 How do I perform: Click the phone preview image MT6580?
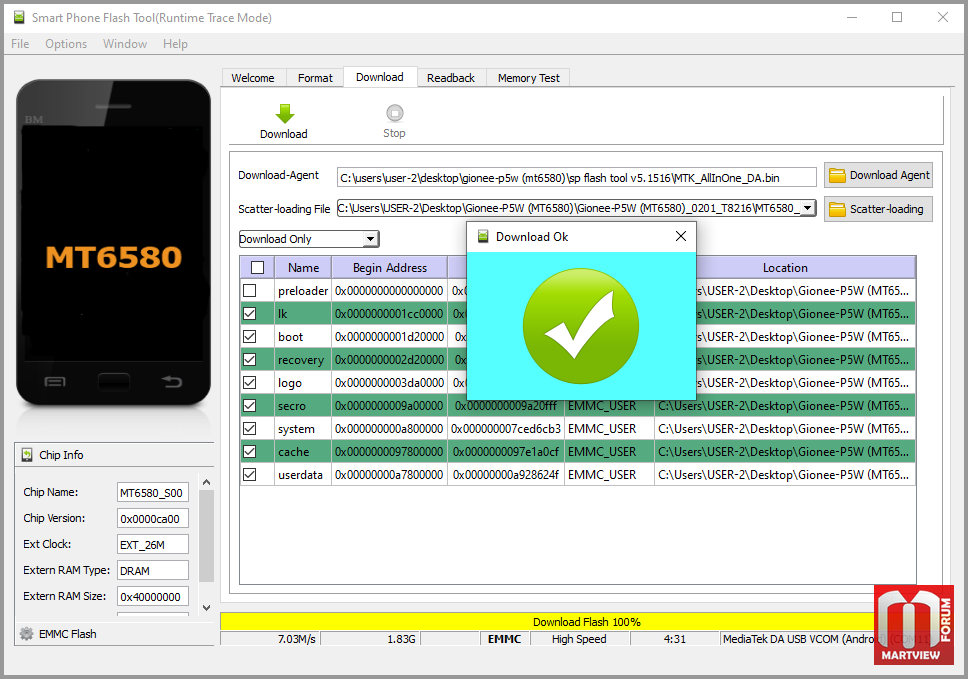[x=114, y=243]
